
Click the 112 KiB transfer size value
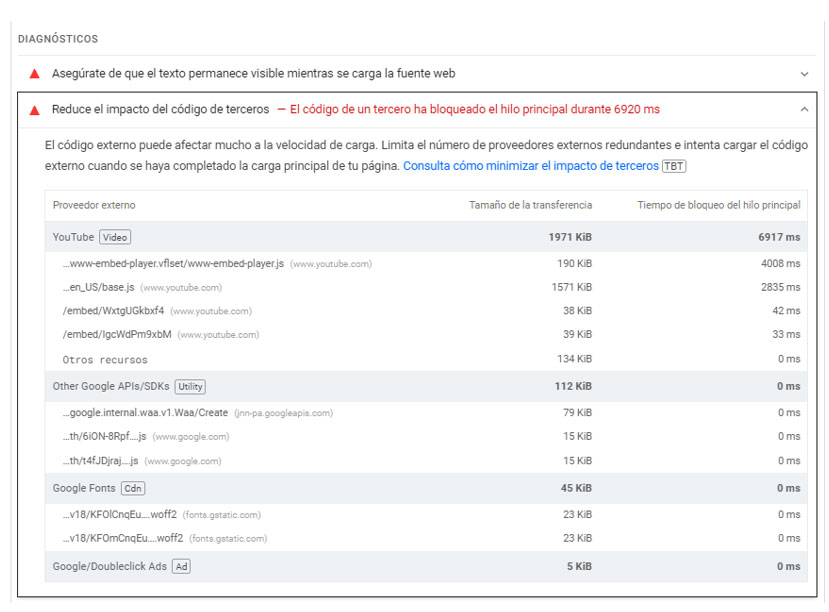pyautogui.click(x=573, y=386)
